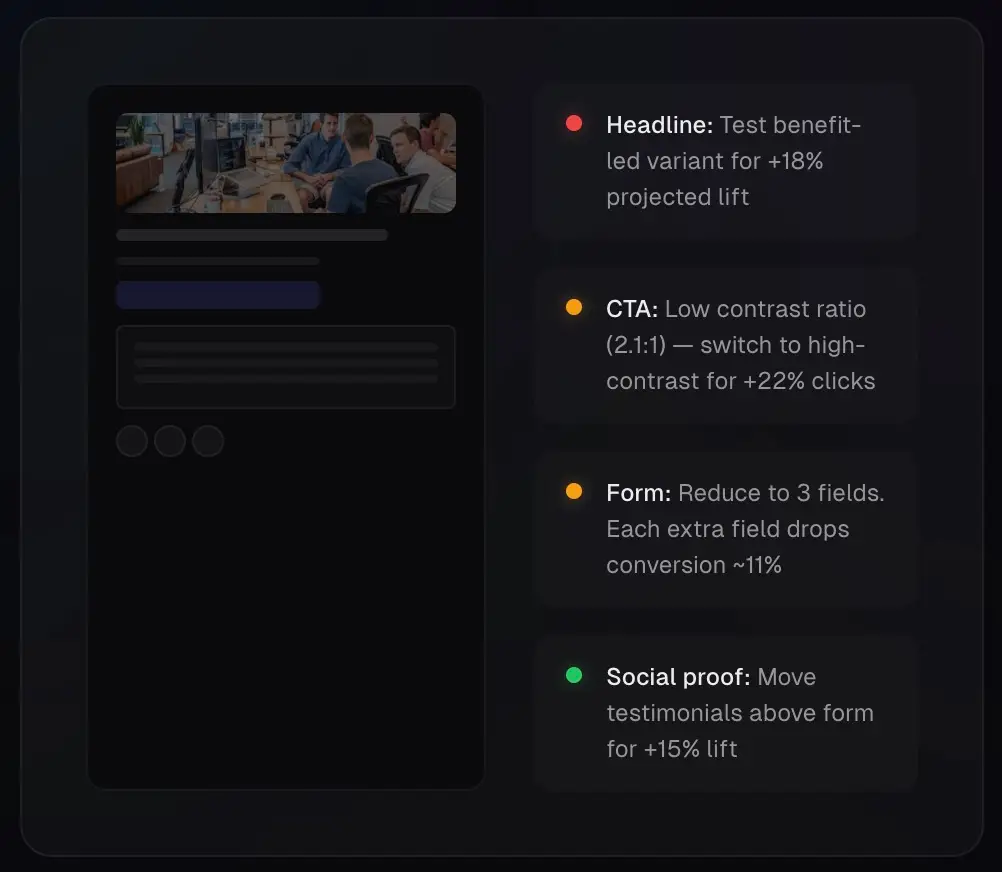Click the orange CTA warning dot
The image size is (1002, 872).
tap(573, 307)
